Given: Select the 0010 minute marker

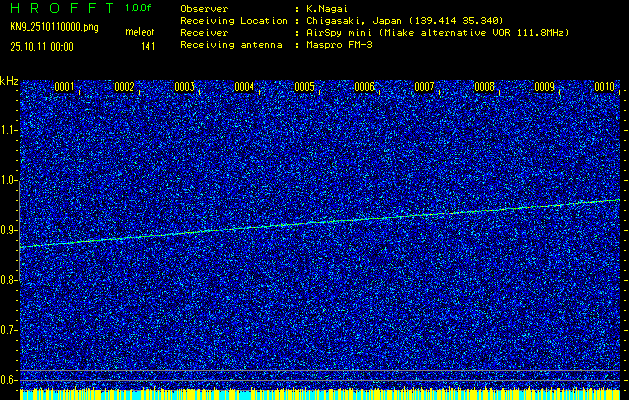Looking at the screenshot, I should tap(604, 87).
